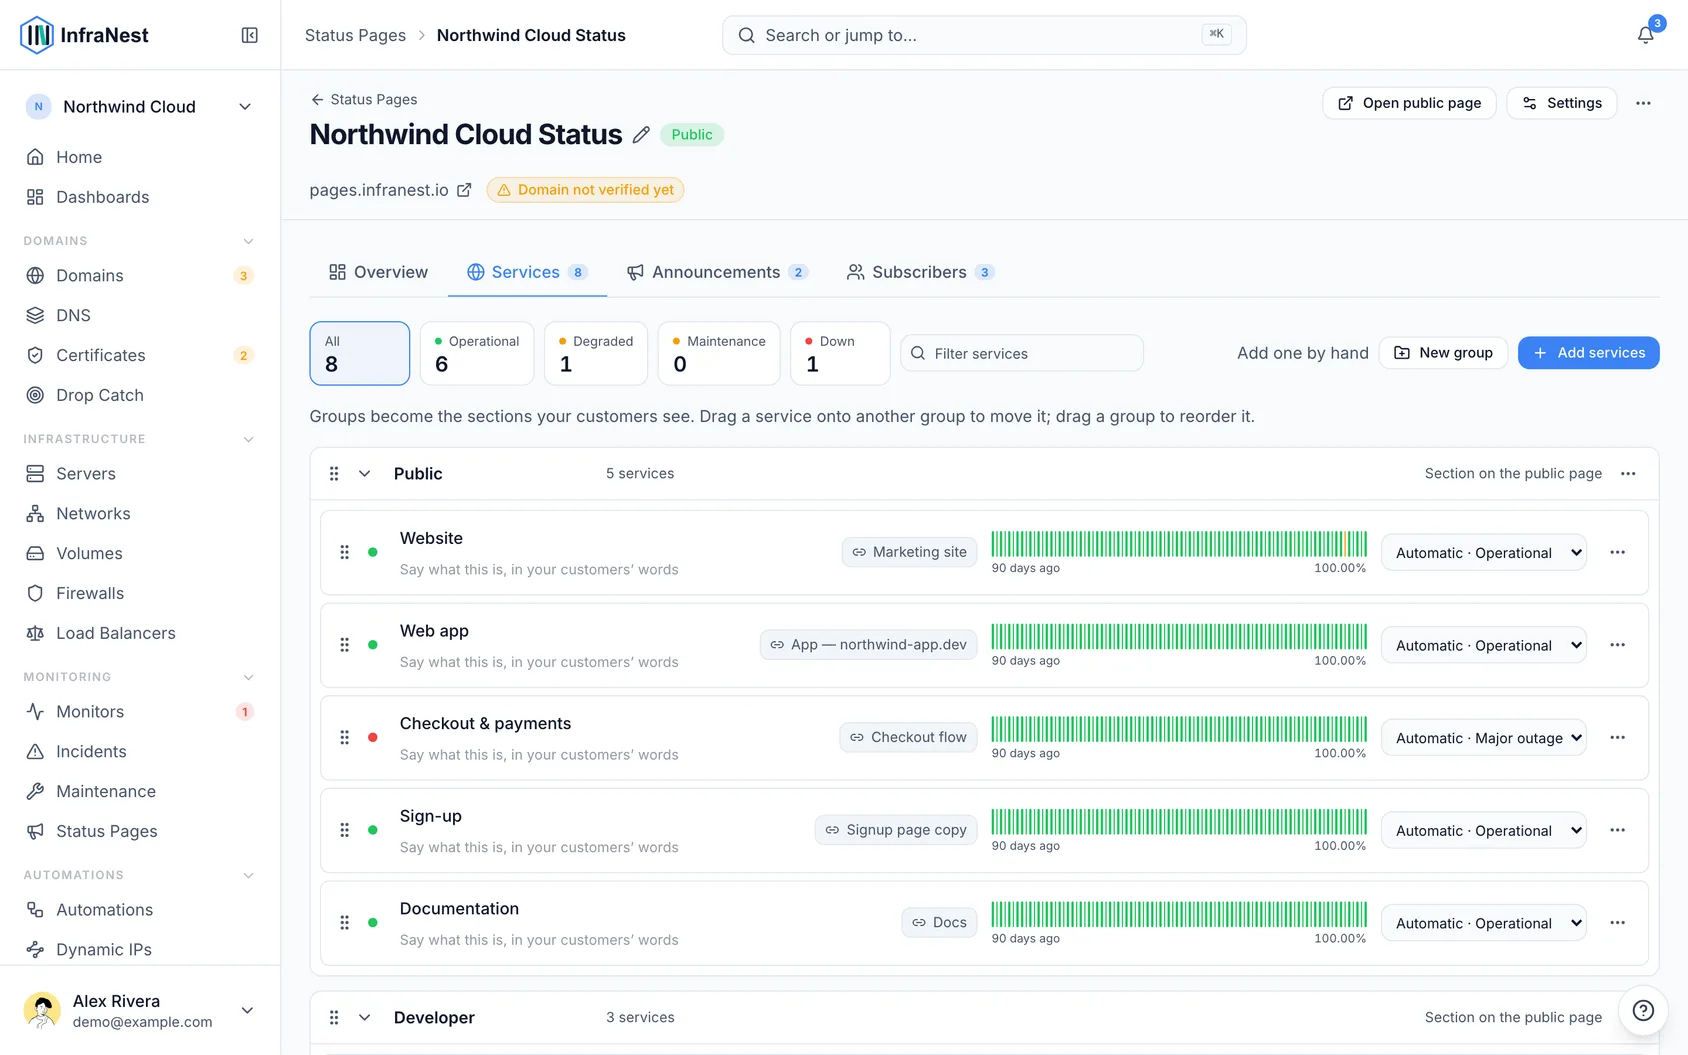
Task: Filter services by Down status
Action: click(x=840, y=353)
